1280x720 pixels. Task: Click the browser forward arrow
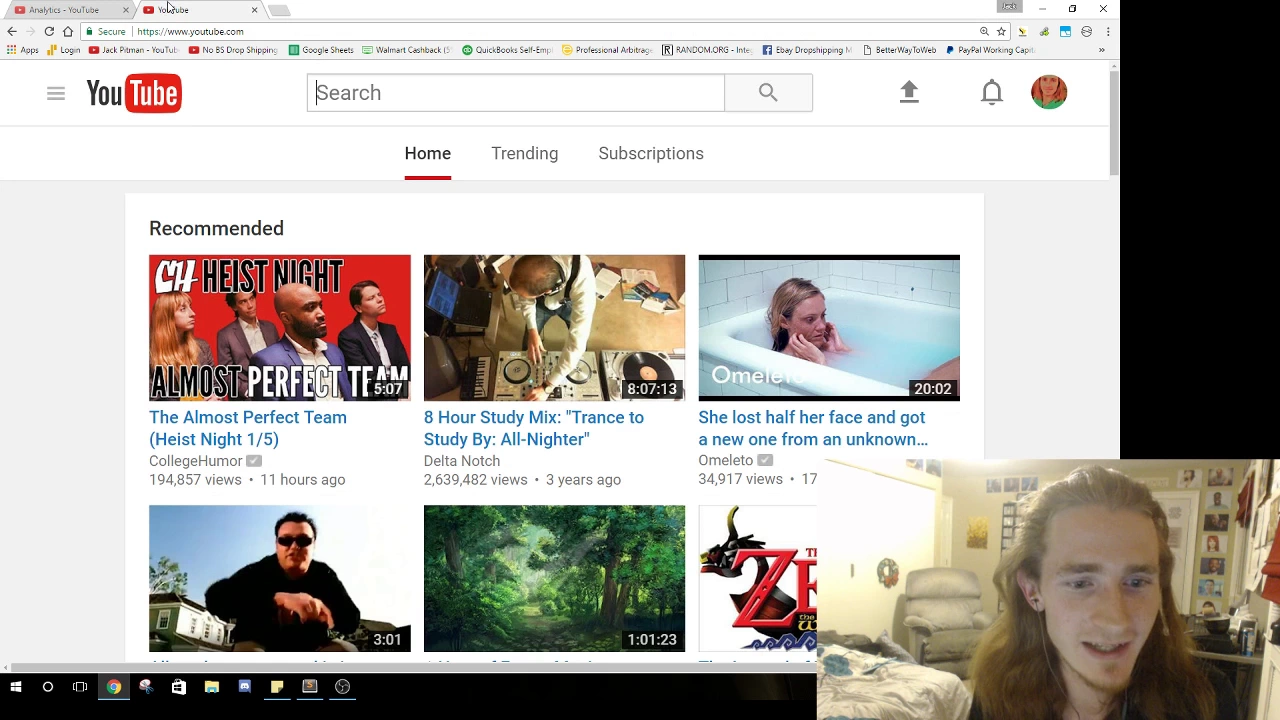[30, 31]
